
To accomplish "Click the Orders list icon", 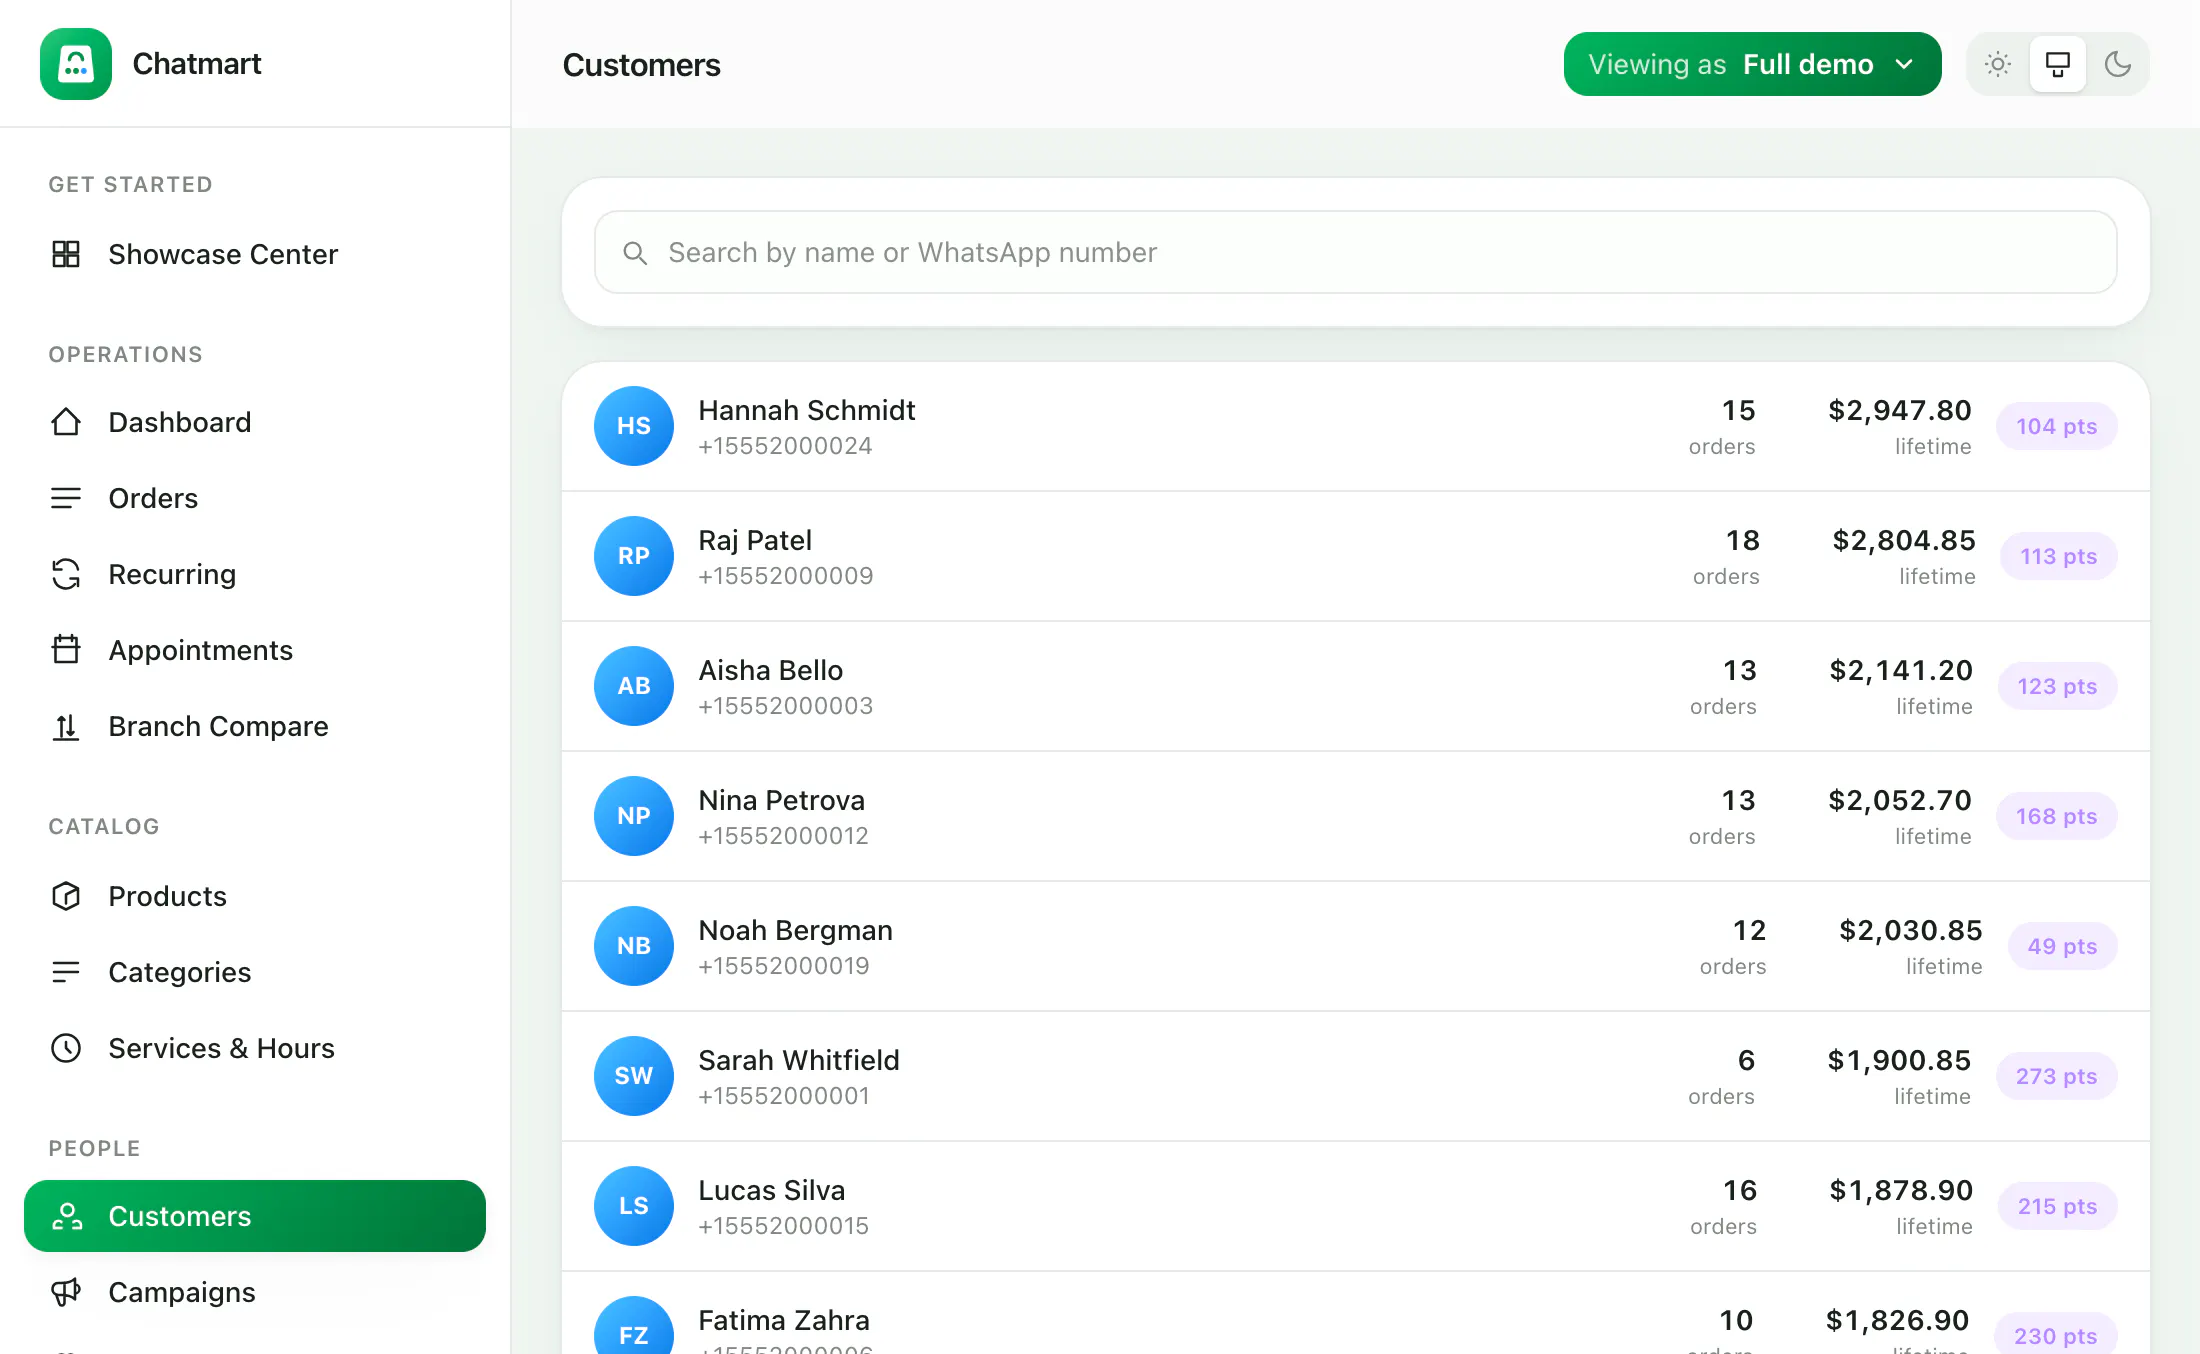I will pyautogui.click(x=66, y=498).
